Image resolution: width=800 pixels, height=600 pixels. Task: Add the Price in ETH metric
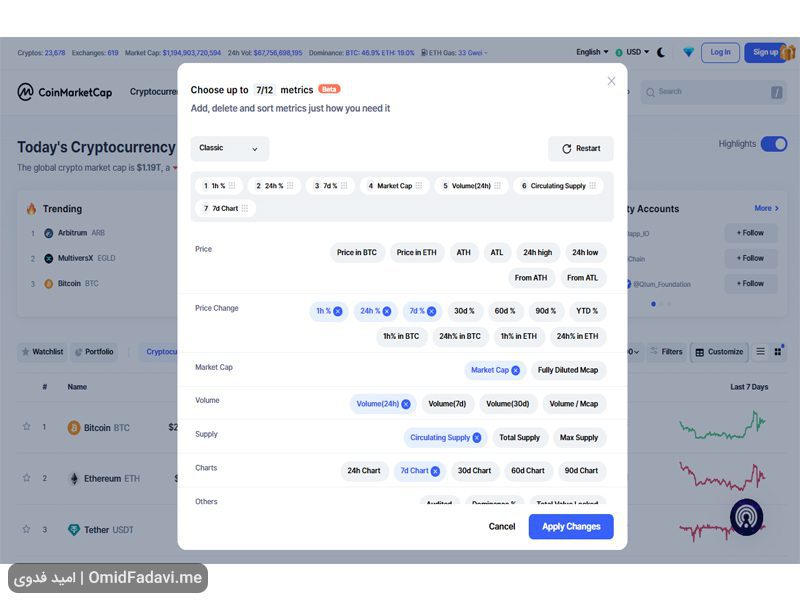pyautogui.click(x=416, y=253)
